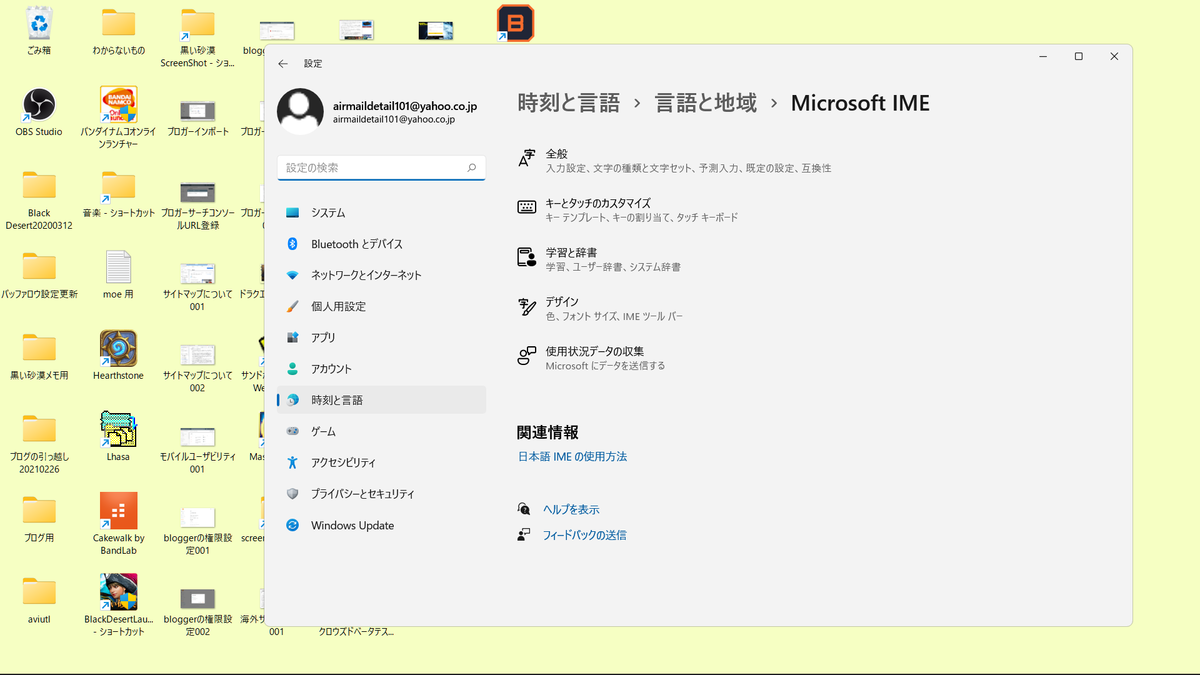The image size is (1200, 675).
Task: Open アクセシビリティ in the sidebar
Action: click(381, 463)
